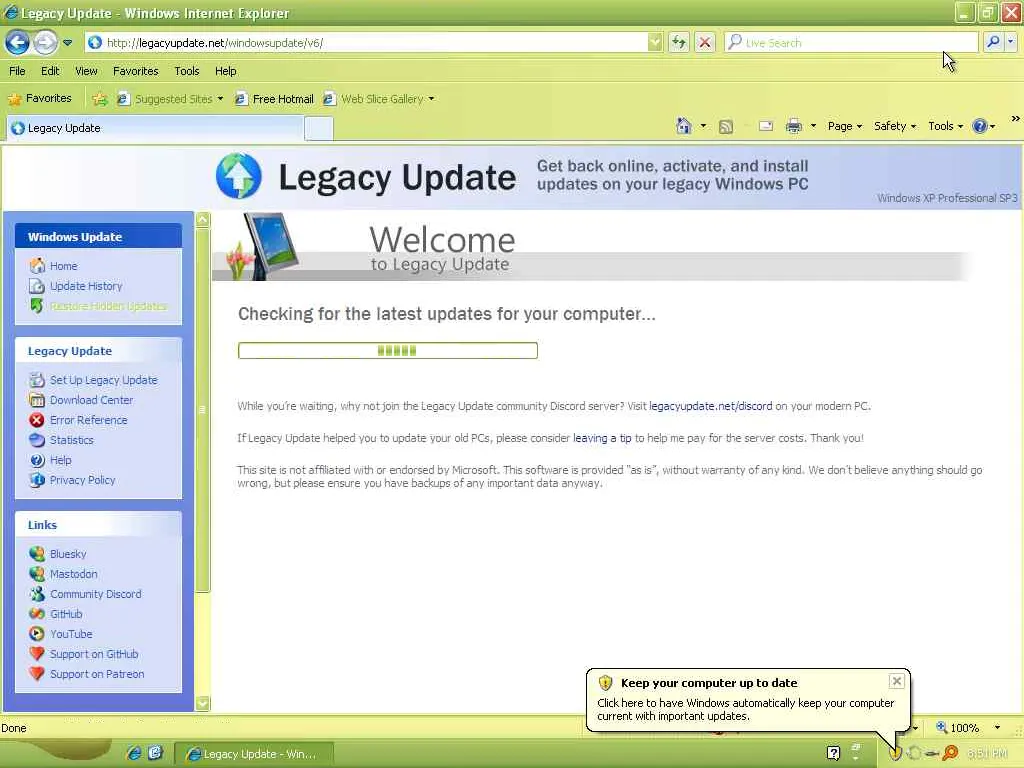Close the Keep your computer up to date balloon
This screenshot has height=768, width=1024.
897,681
